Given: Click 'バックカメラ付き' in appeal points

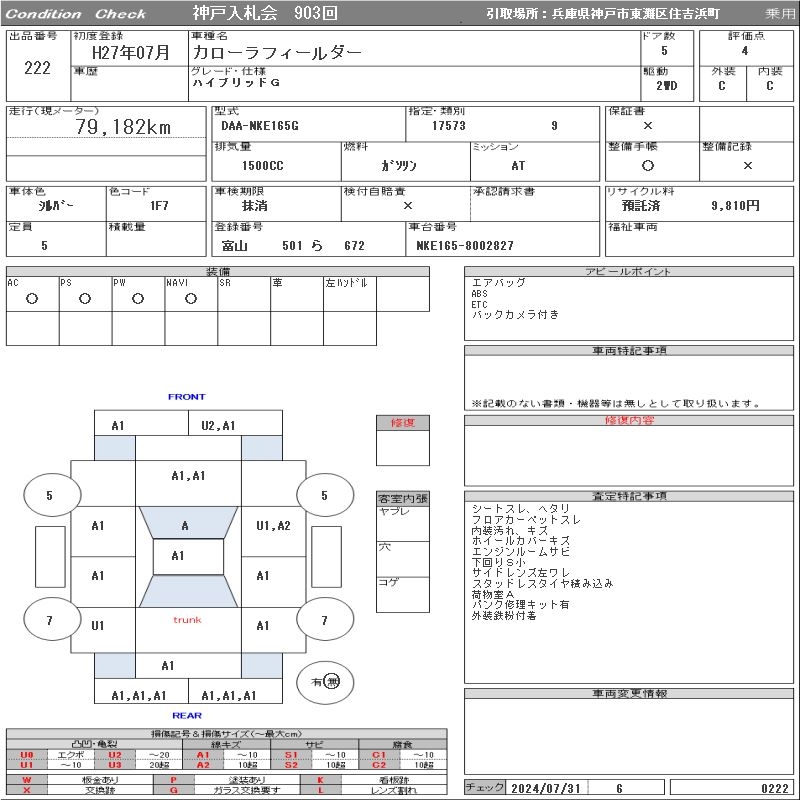Looking at the screenshot, I should (x=515, y=315).
